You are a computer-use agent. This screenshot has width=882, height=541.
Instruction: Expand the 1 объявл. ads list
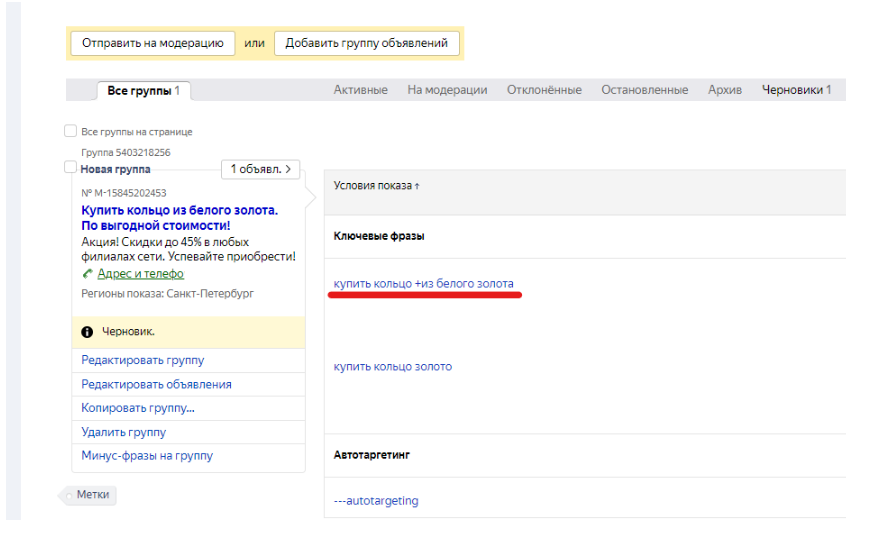(259, 169)
